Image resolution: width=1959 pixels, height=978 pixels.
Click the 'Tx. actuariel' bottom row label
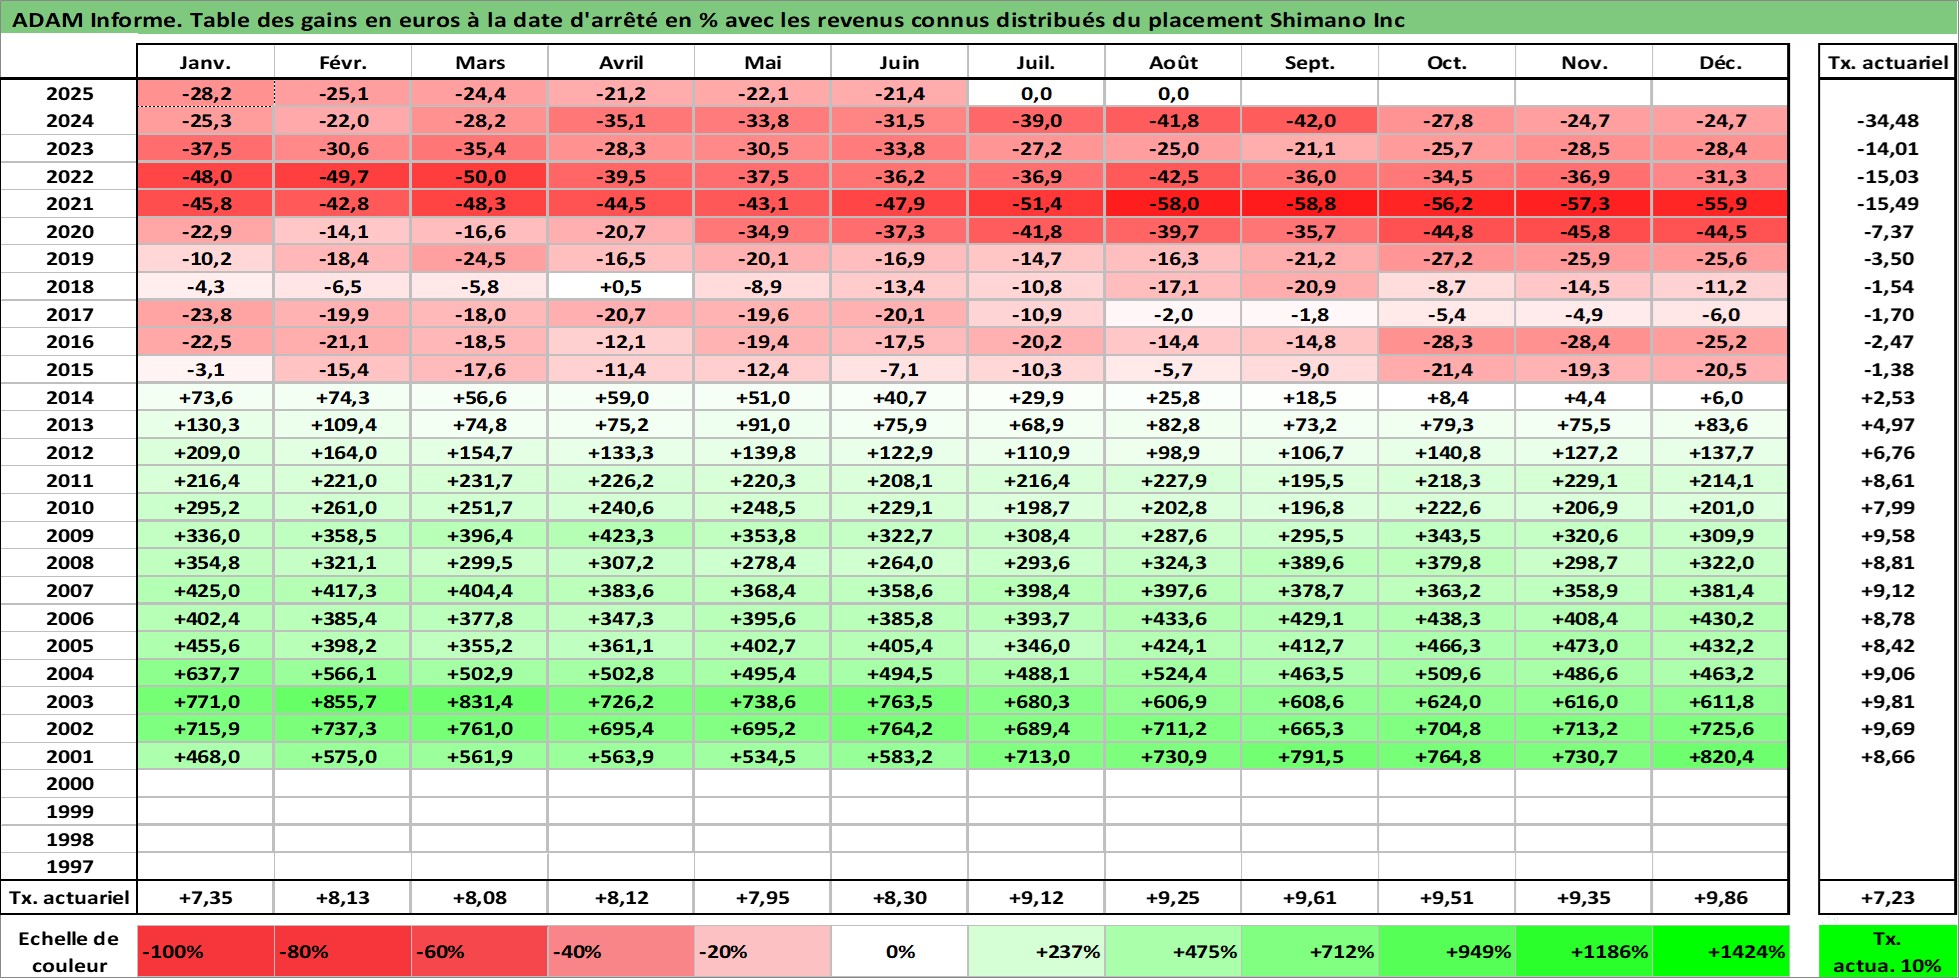click(x=69, y=897)
